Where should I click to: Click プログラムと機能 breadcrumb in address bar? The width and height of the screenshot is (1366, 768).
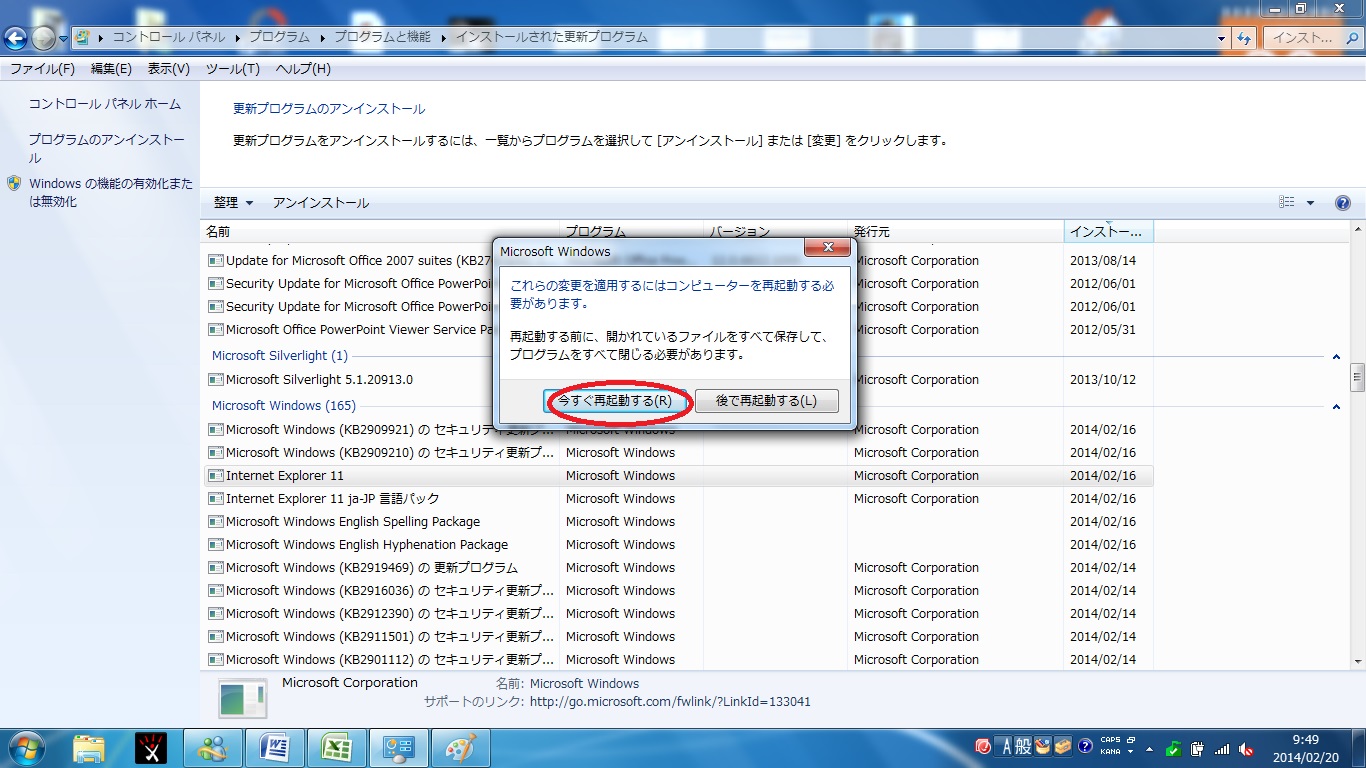(382, 37)
